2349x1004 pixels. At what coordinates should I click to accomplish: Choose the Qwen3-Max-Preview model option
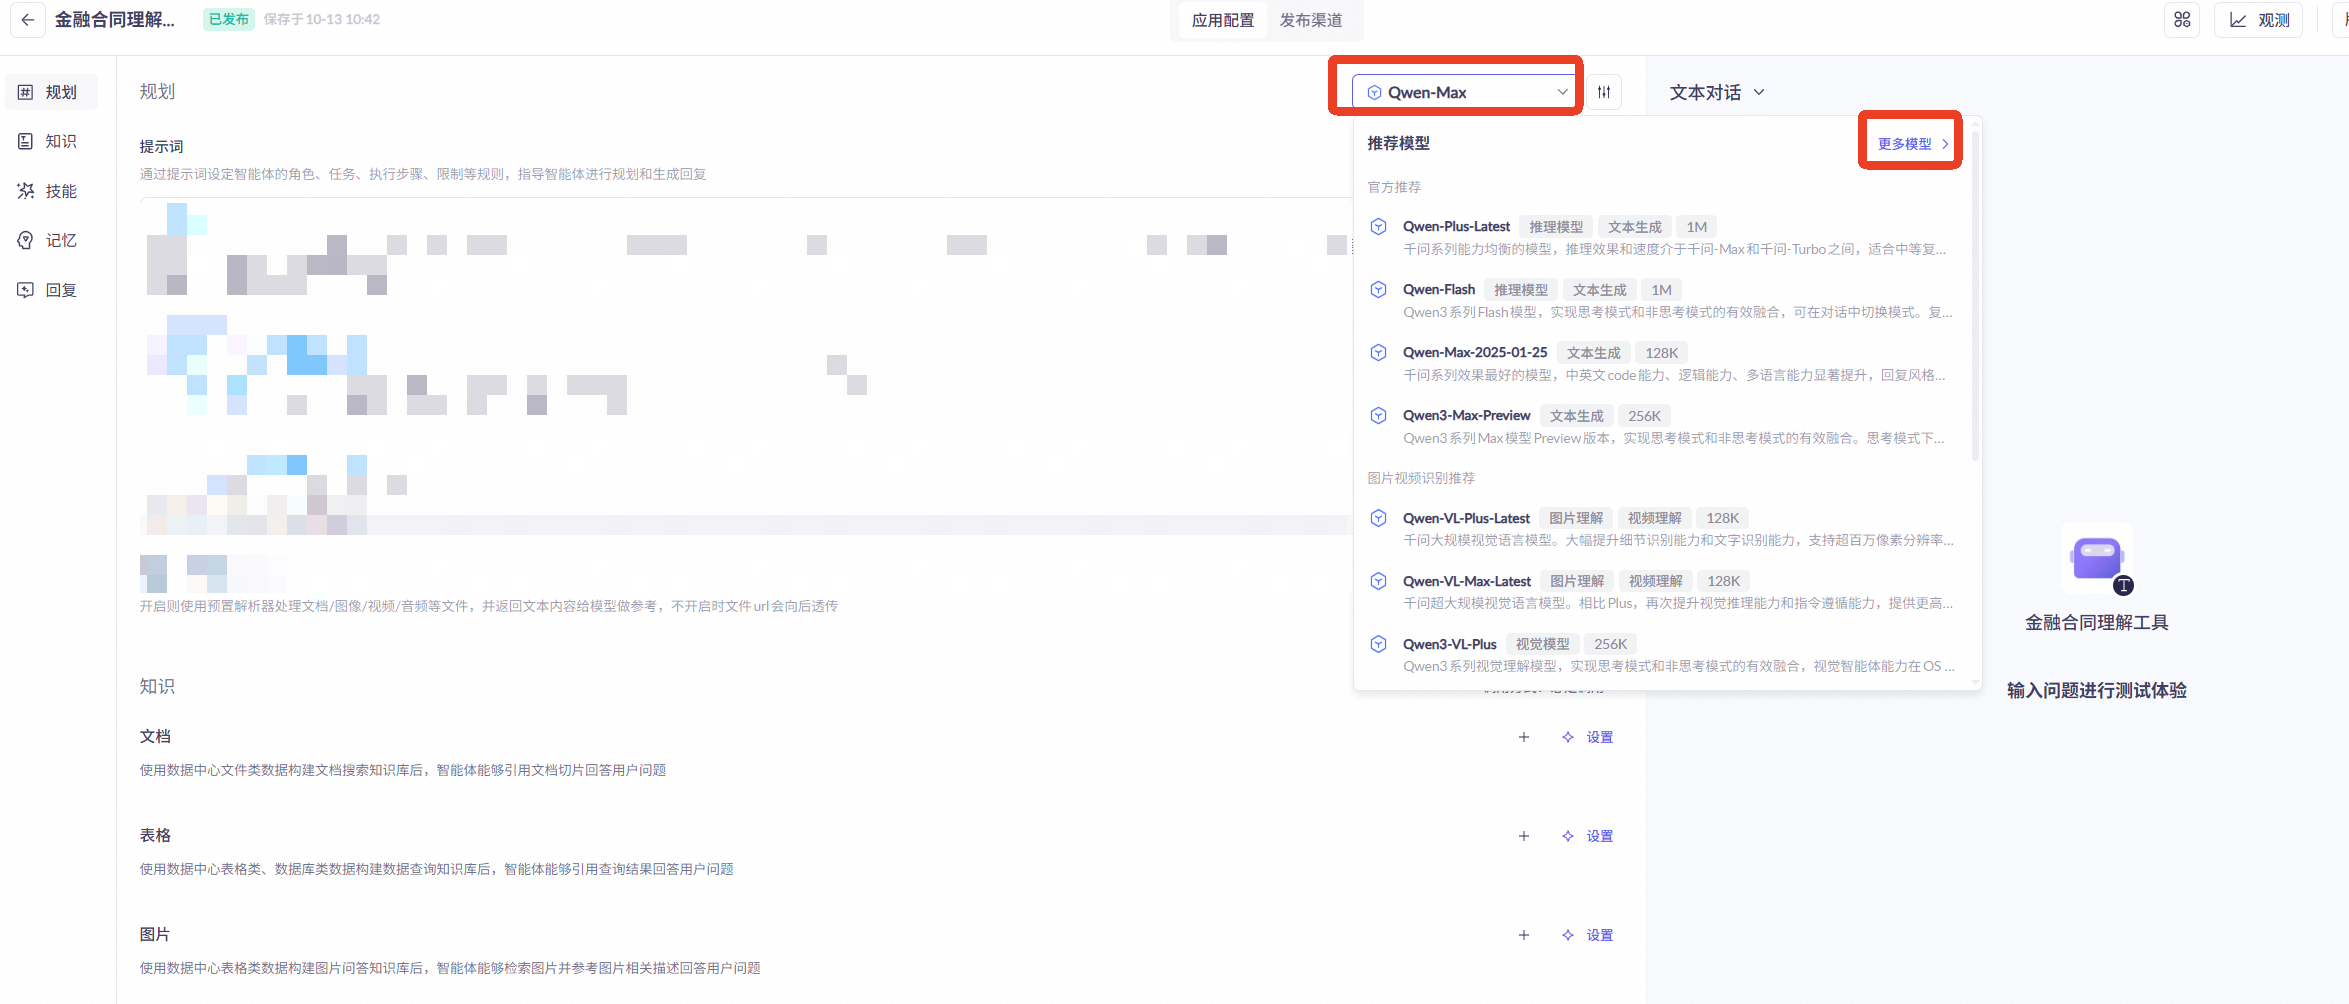[1660, 427]
